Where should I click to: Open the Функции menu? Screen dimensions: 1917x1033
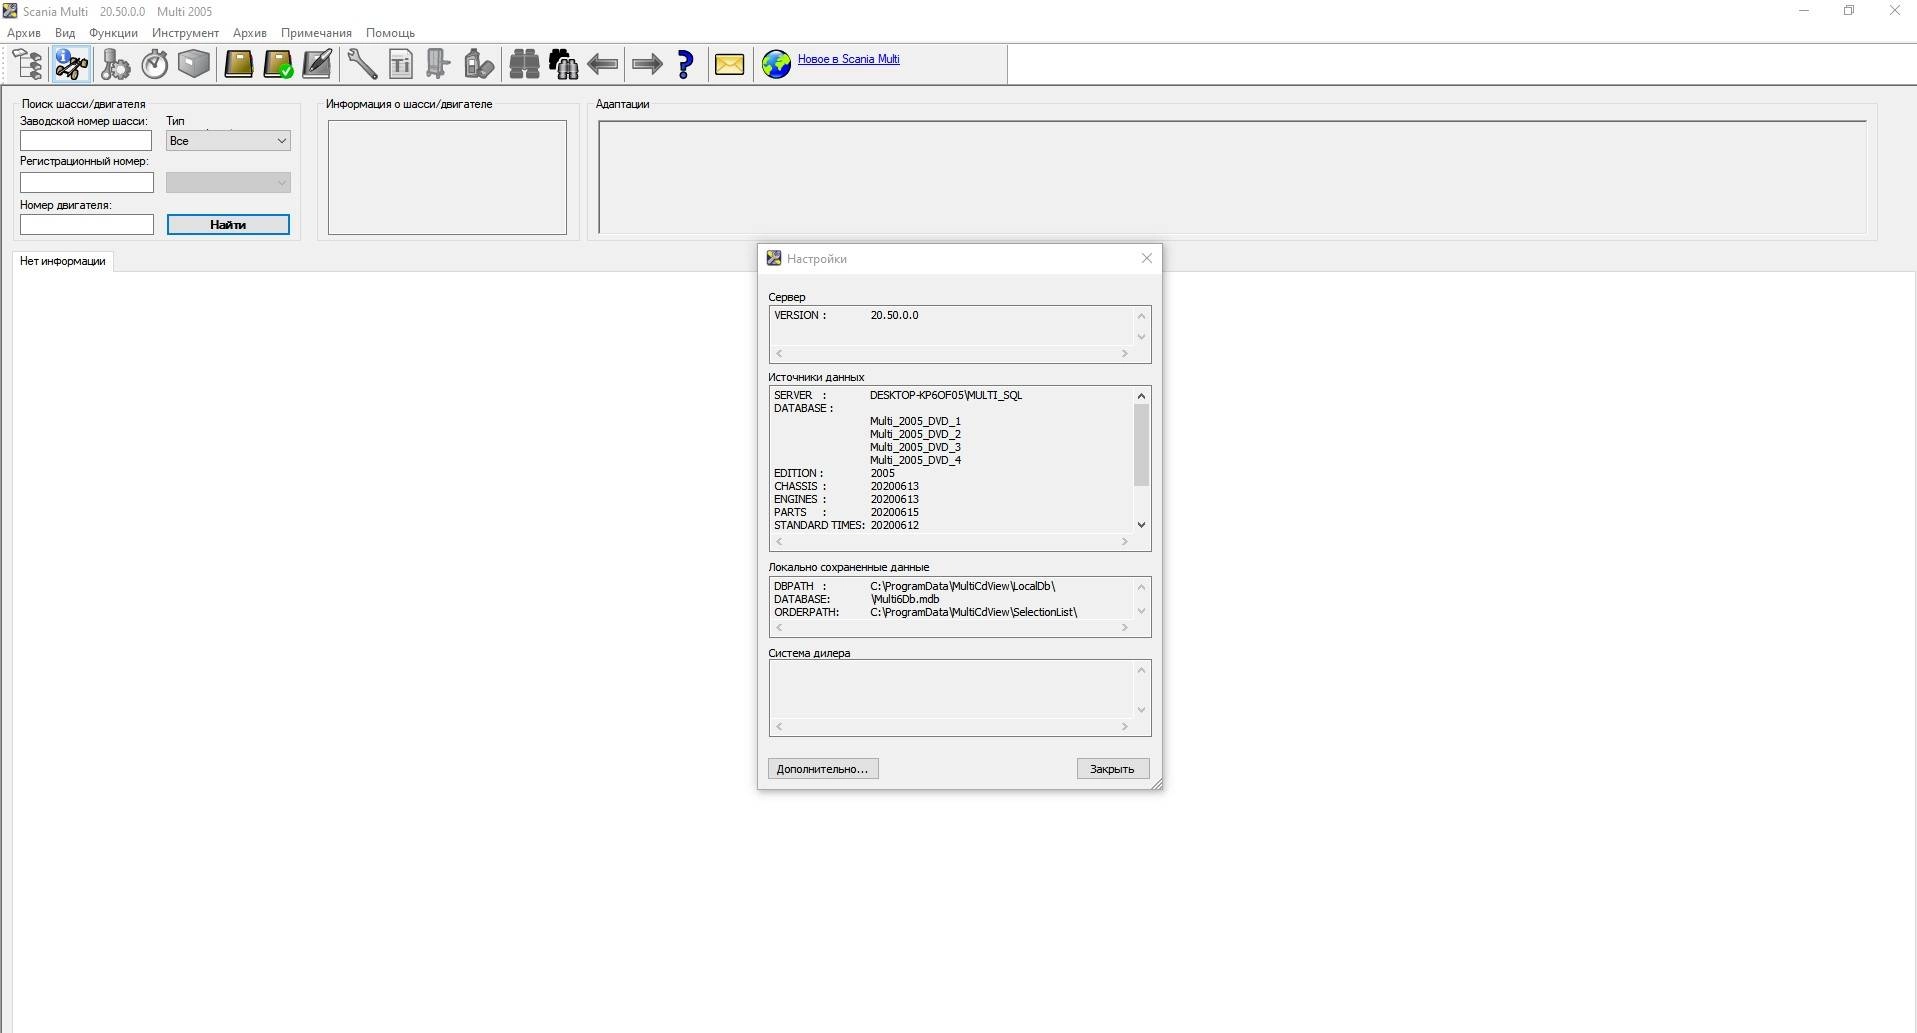click(x=113, y=33)
